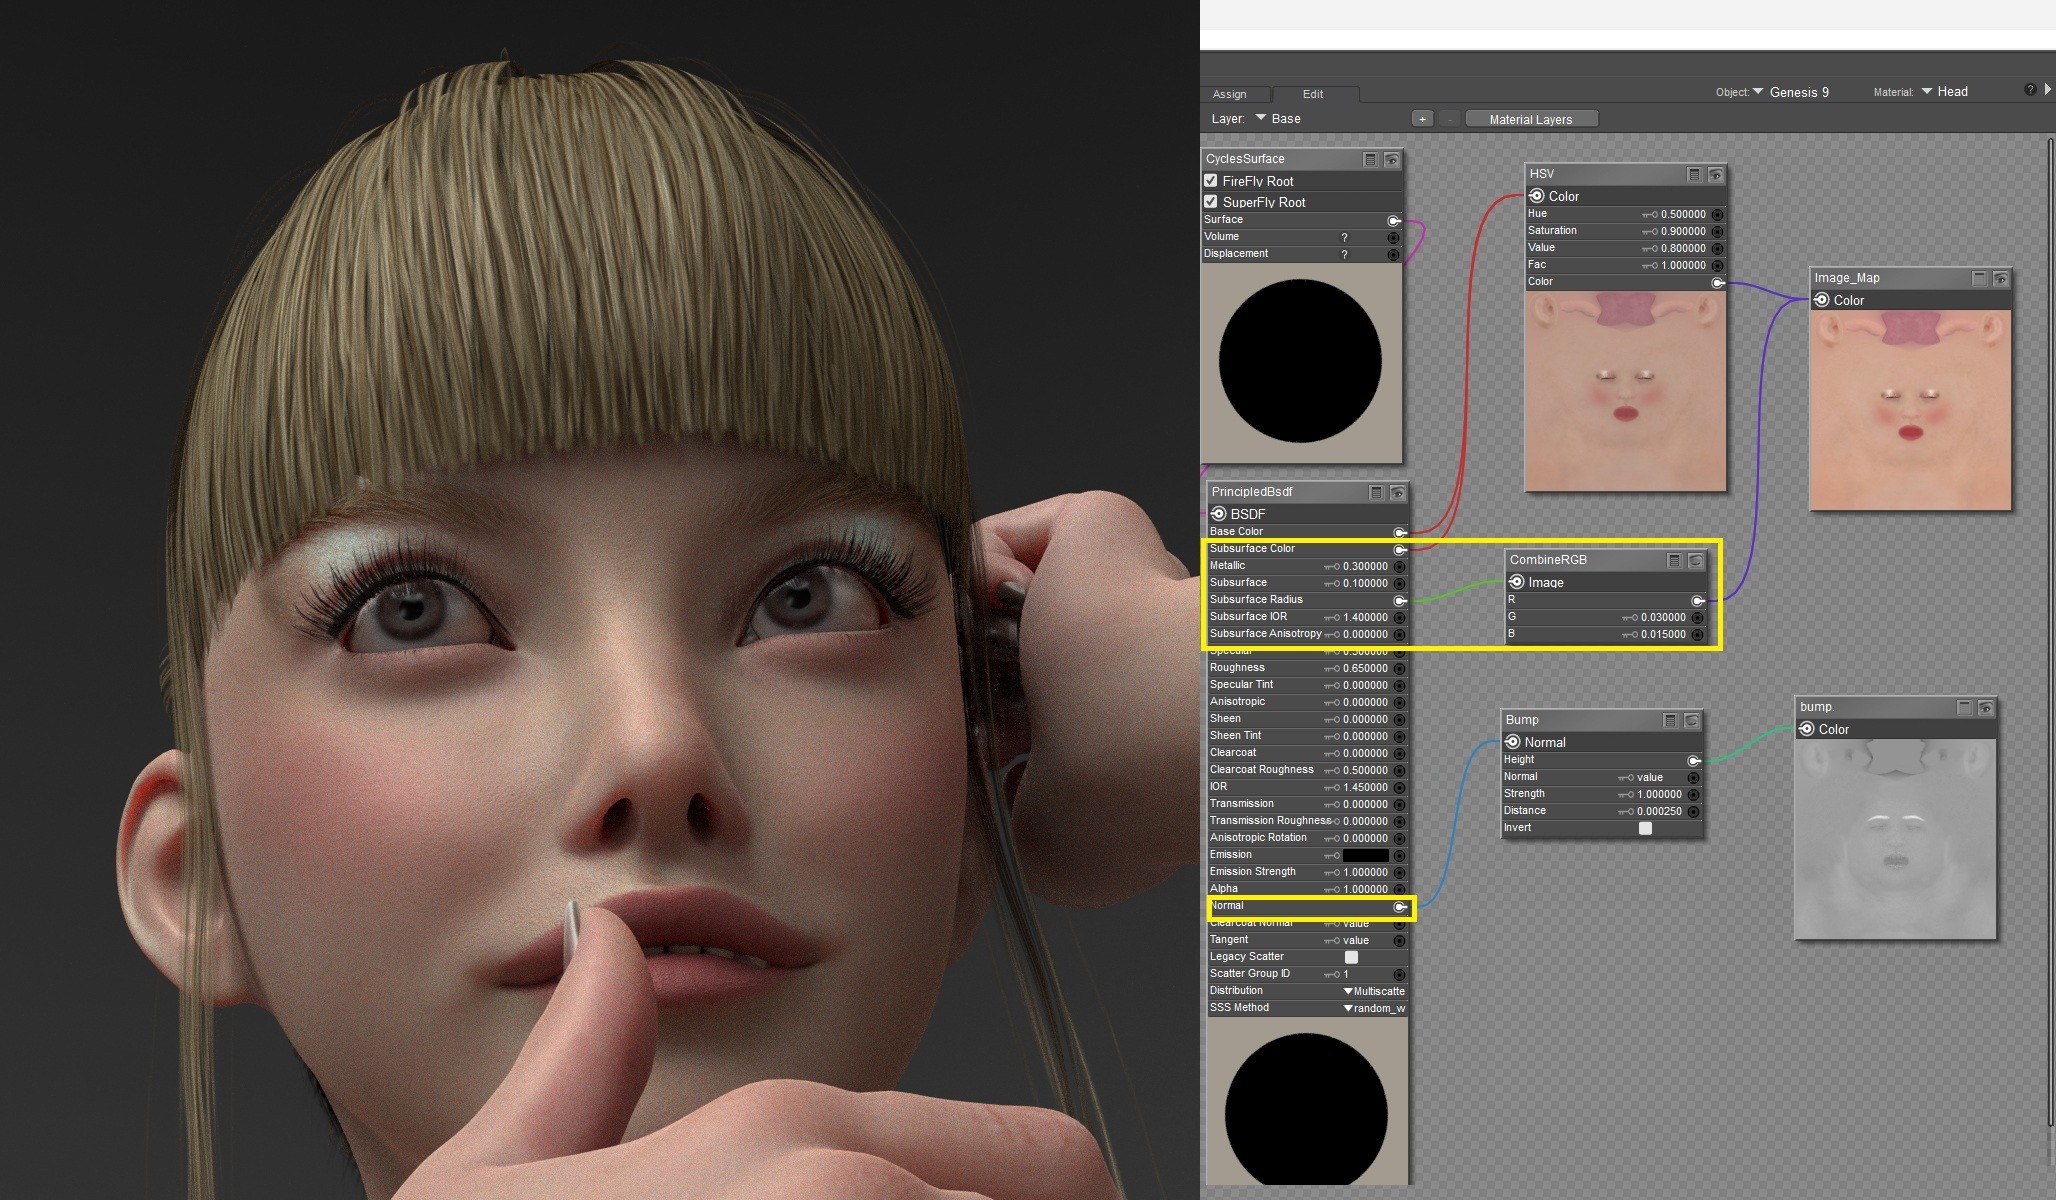This screenshot has height=1200, width=2056.
Task: Toggle the CyclesSurface node preview eye
Action: coord(1391,159)
